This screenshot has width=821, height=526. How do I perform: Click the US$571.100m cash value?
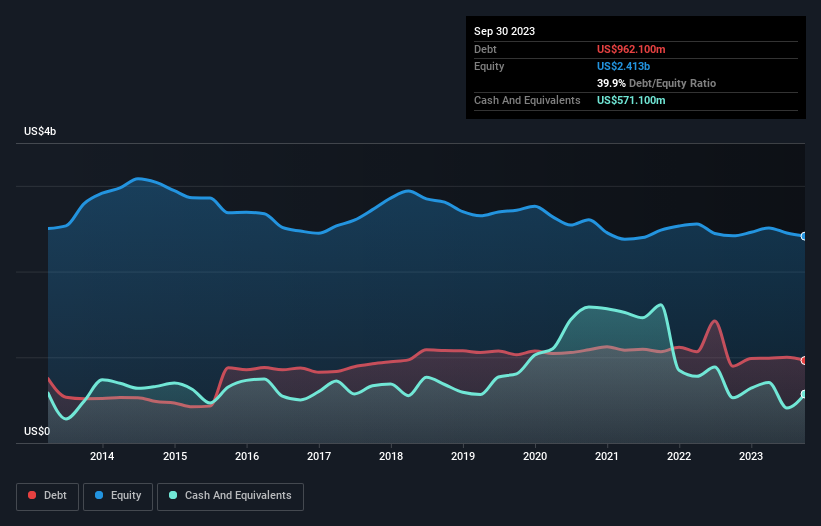click(x=631, y=100)
